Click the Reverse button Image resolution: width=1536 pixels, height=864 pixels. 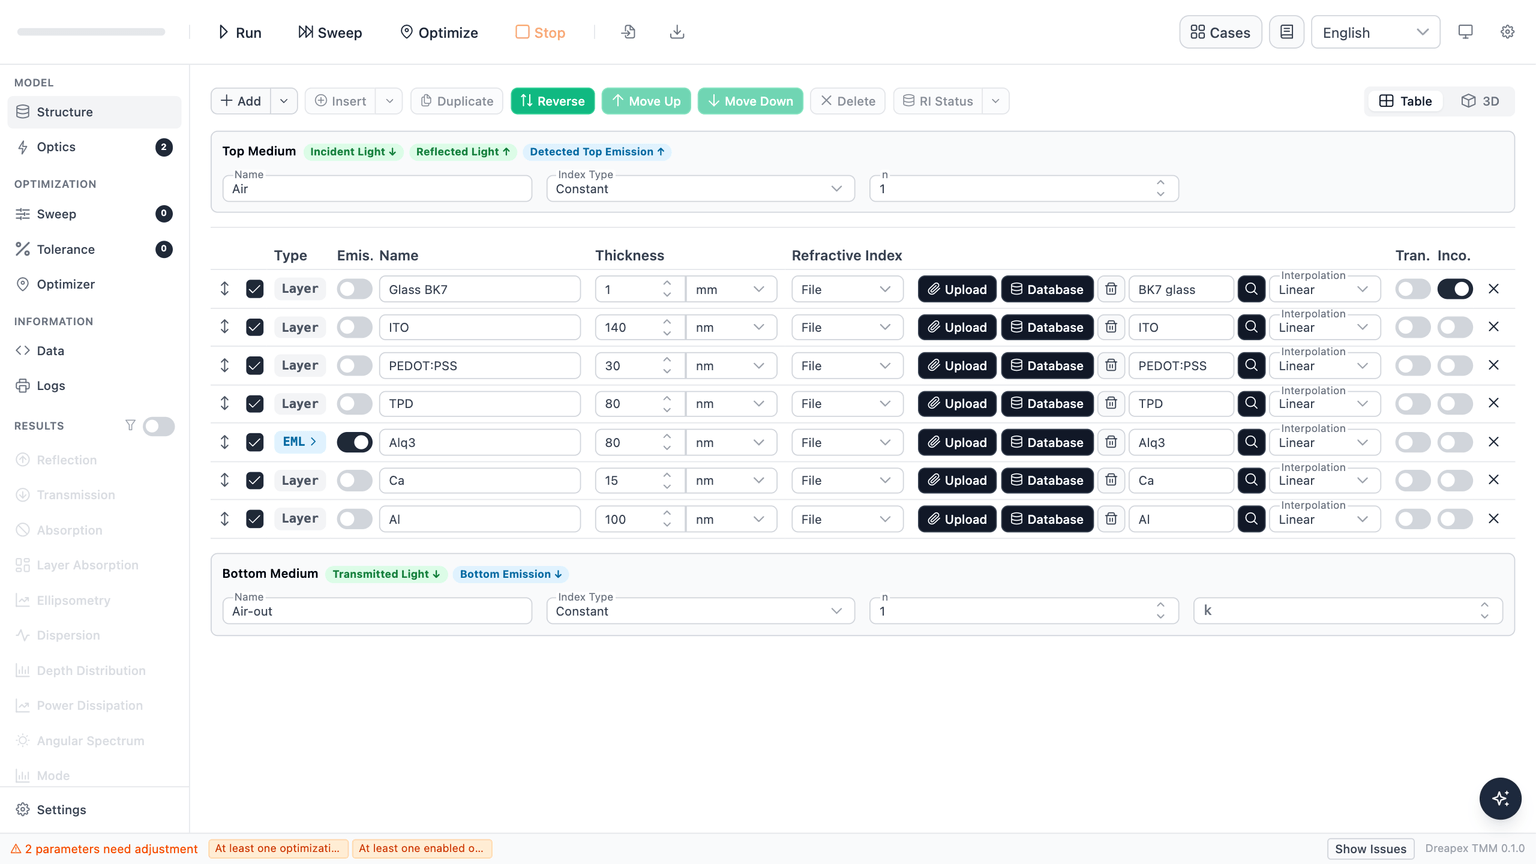coord(552,101)
